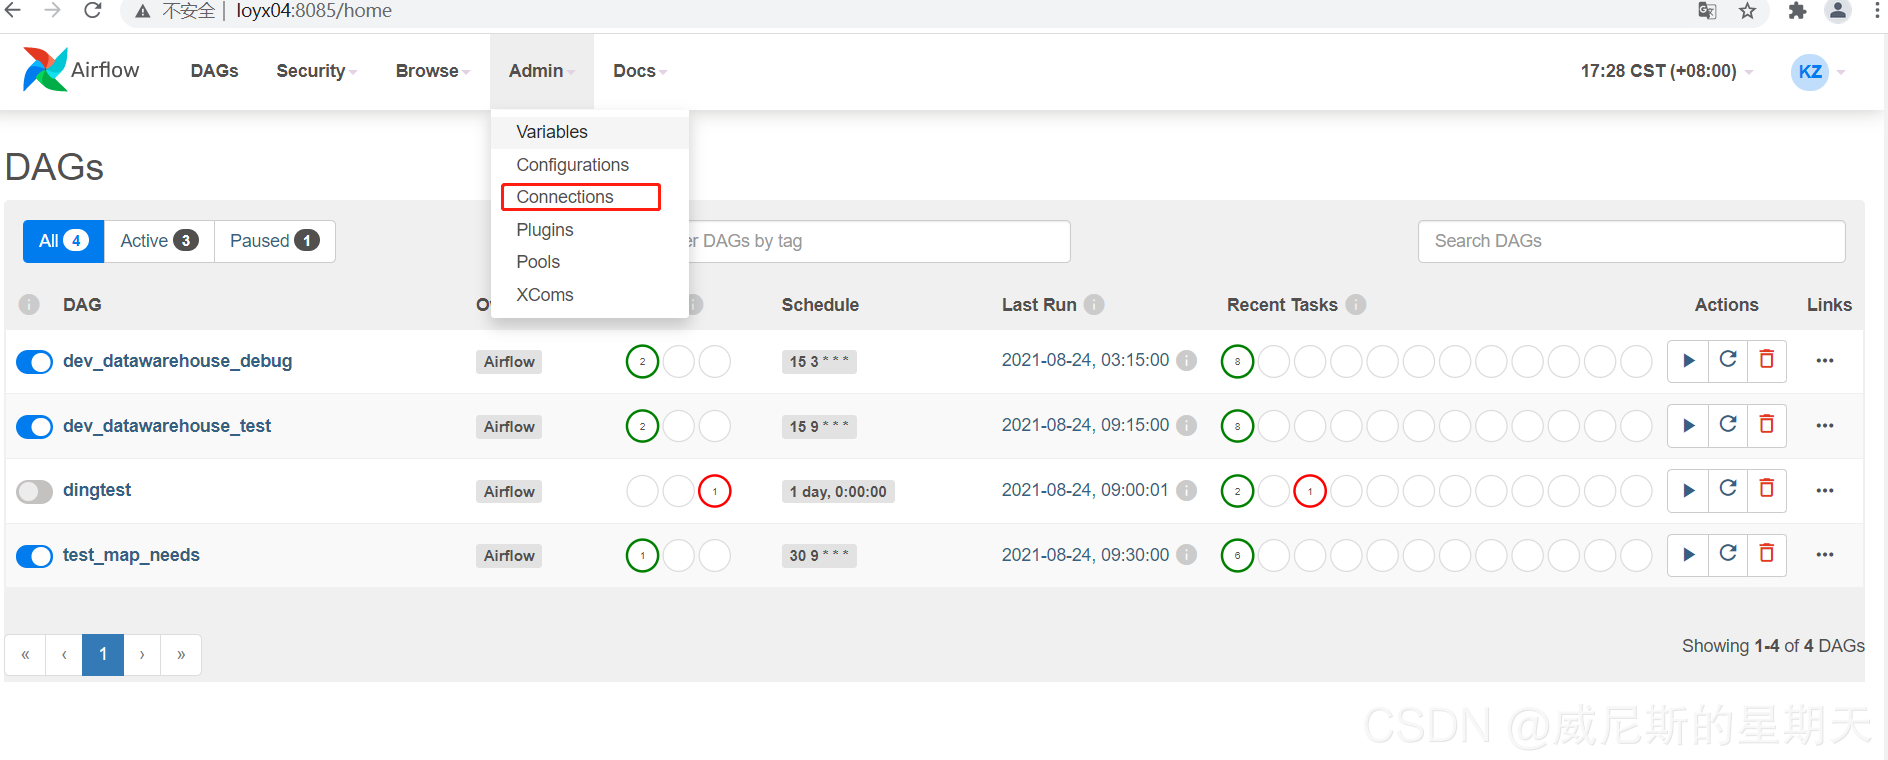This screenshot has height=760, width=1888.
Task: Go to DAGs in the top navigation
Action: pos(214,71)
